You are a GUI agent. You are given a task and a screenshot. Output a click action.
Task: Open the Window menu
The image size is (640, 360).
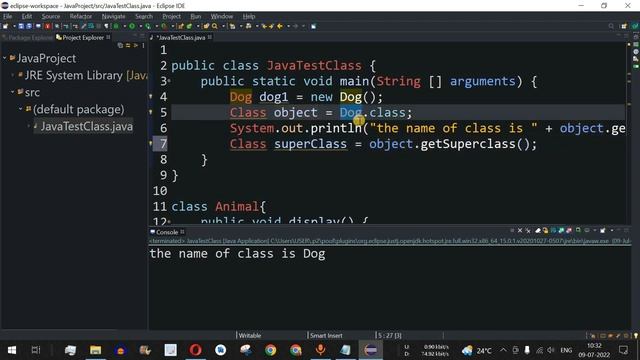coord(222,16)
